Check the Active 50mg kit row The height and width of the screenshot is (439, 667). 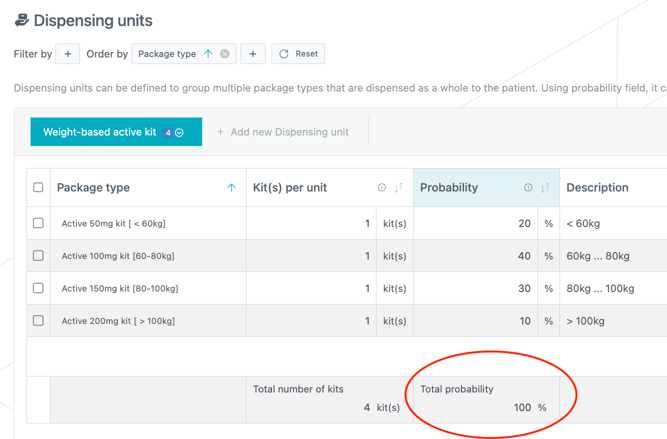point(38,224)
